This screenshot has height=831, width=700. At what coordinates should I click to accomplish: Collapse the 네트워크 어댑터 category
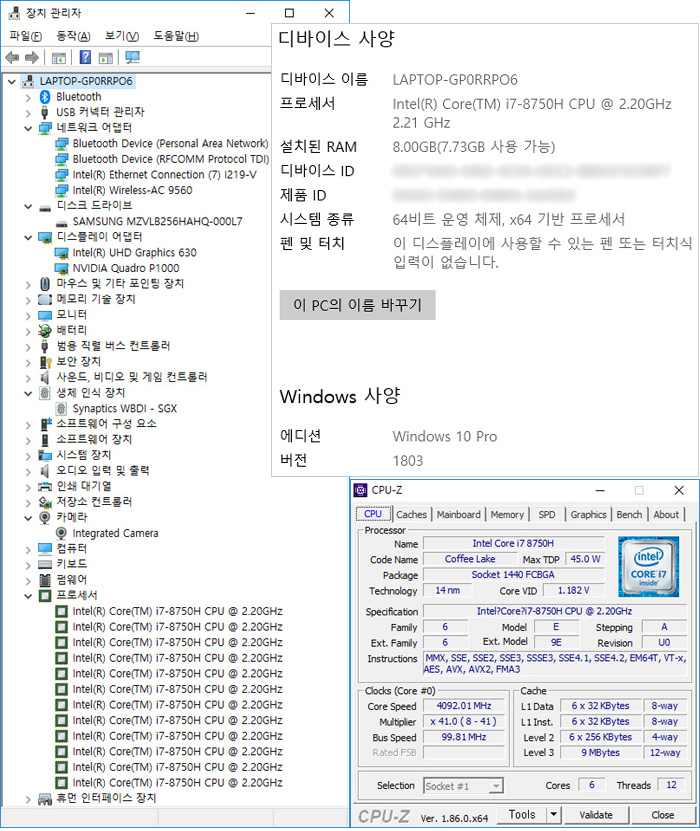click(x=28, y=128)
